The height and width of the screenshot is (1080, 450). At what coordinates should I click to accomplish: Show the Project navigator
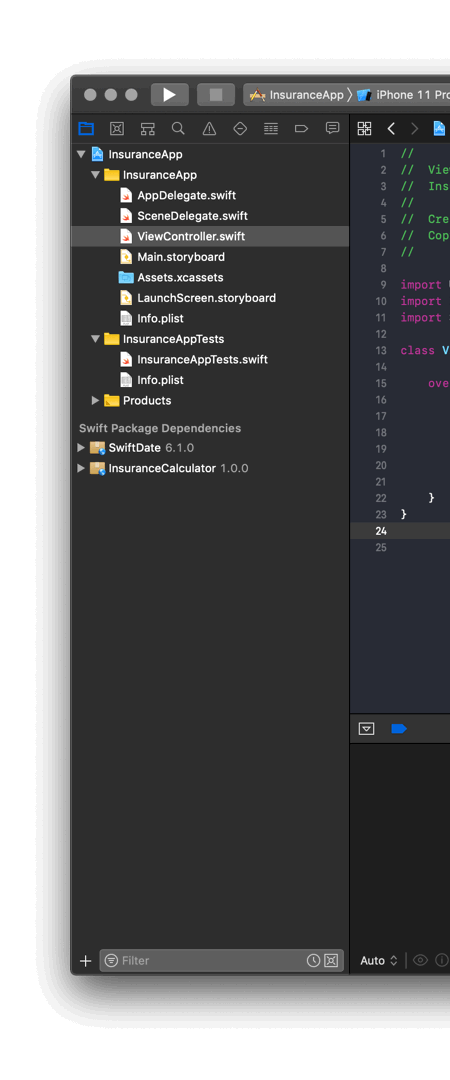pos(86,128)
